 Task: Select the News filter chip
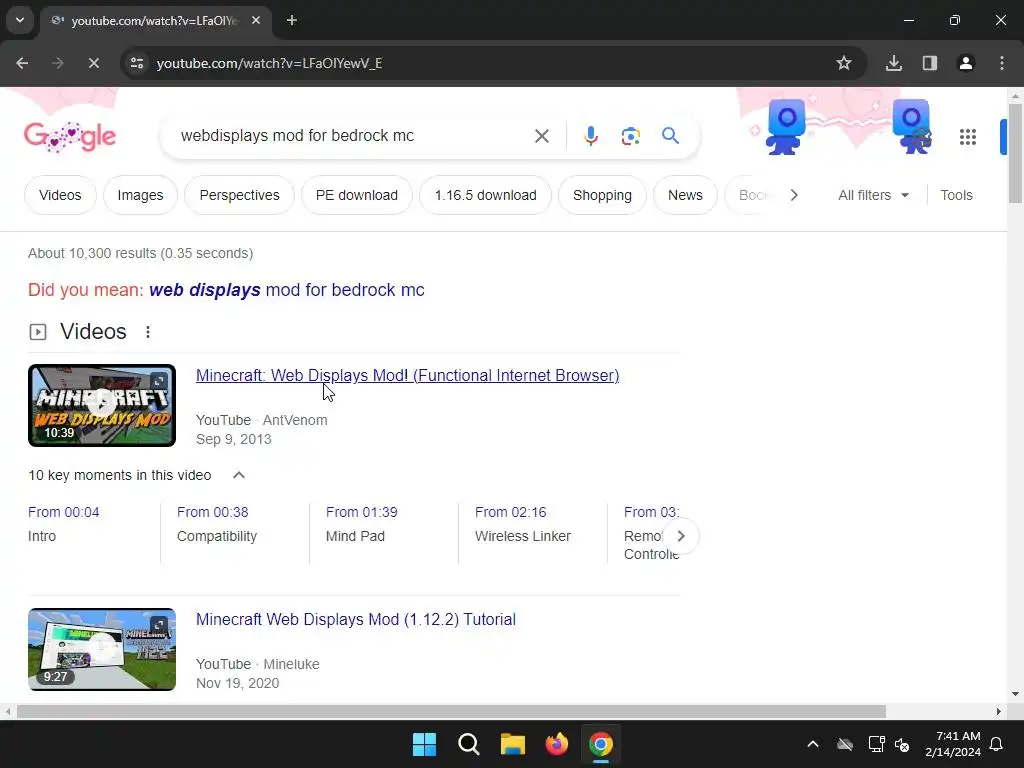click(685, 195)
